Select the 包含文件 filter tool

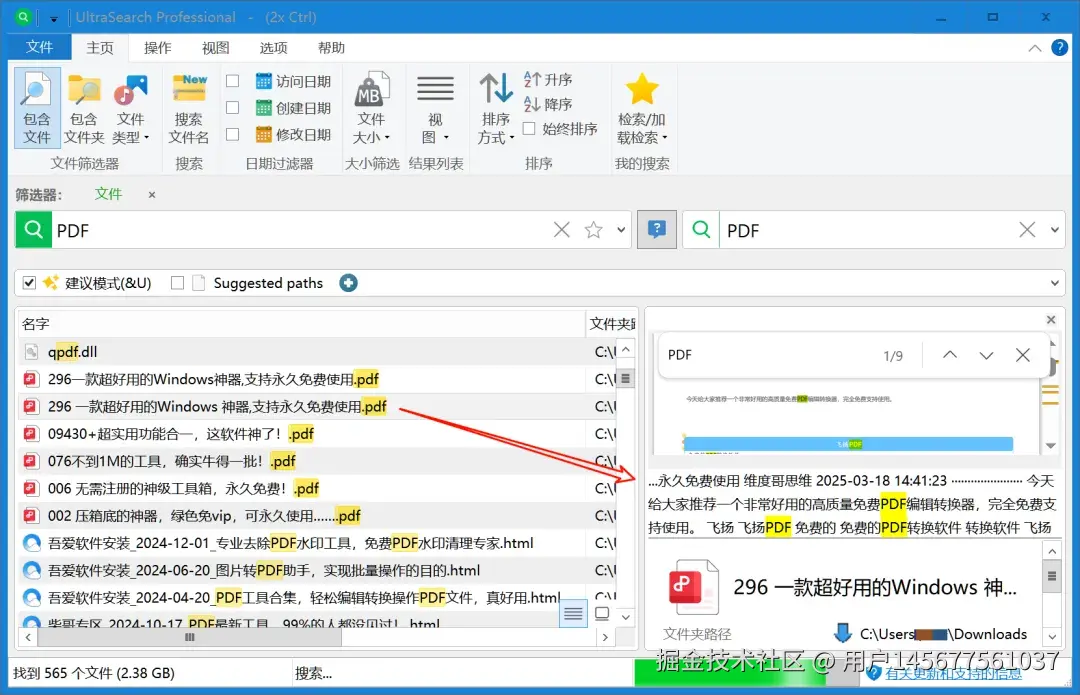coord(36,105)
